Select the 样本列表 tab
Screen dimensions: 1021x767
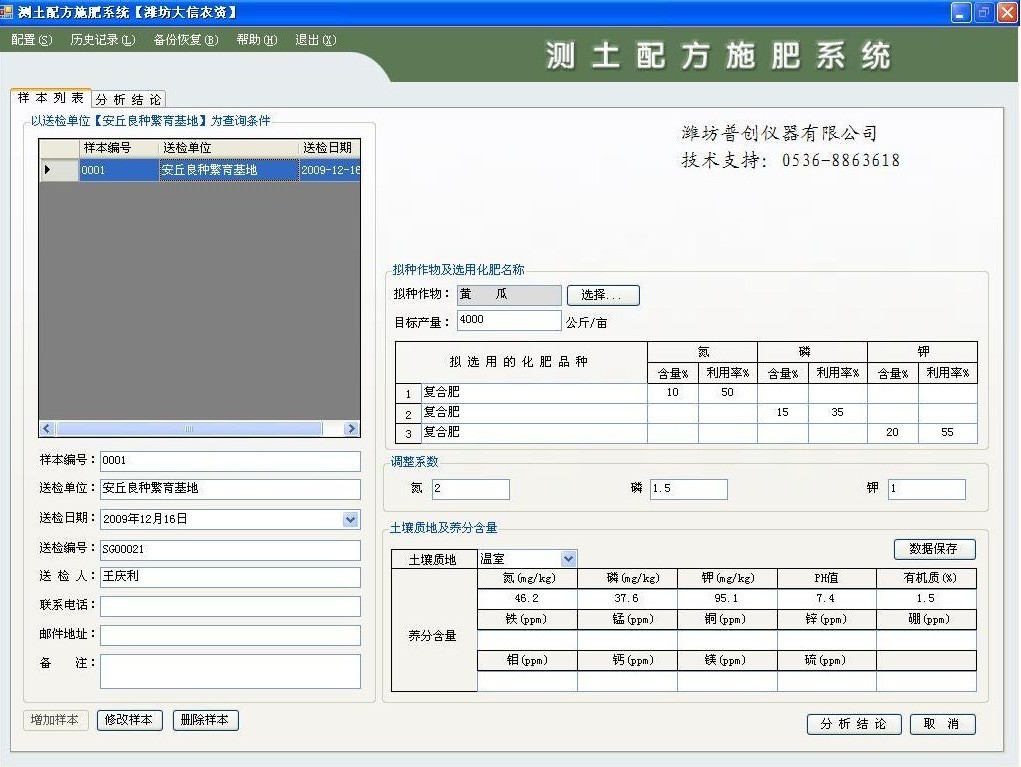coord(51,98)
